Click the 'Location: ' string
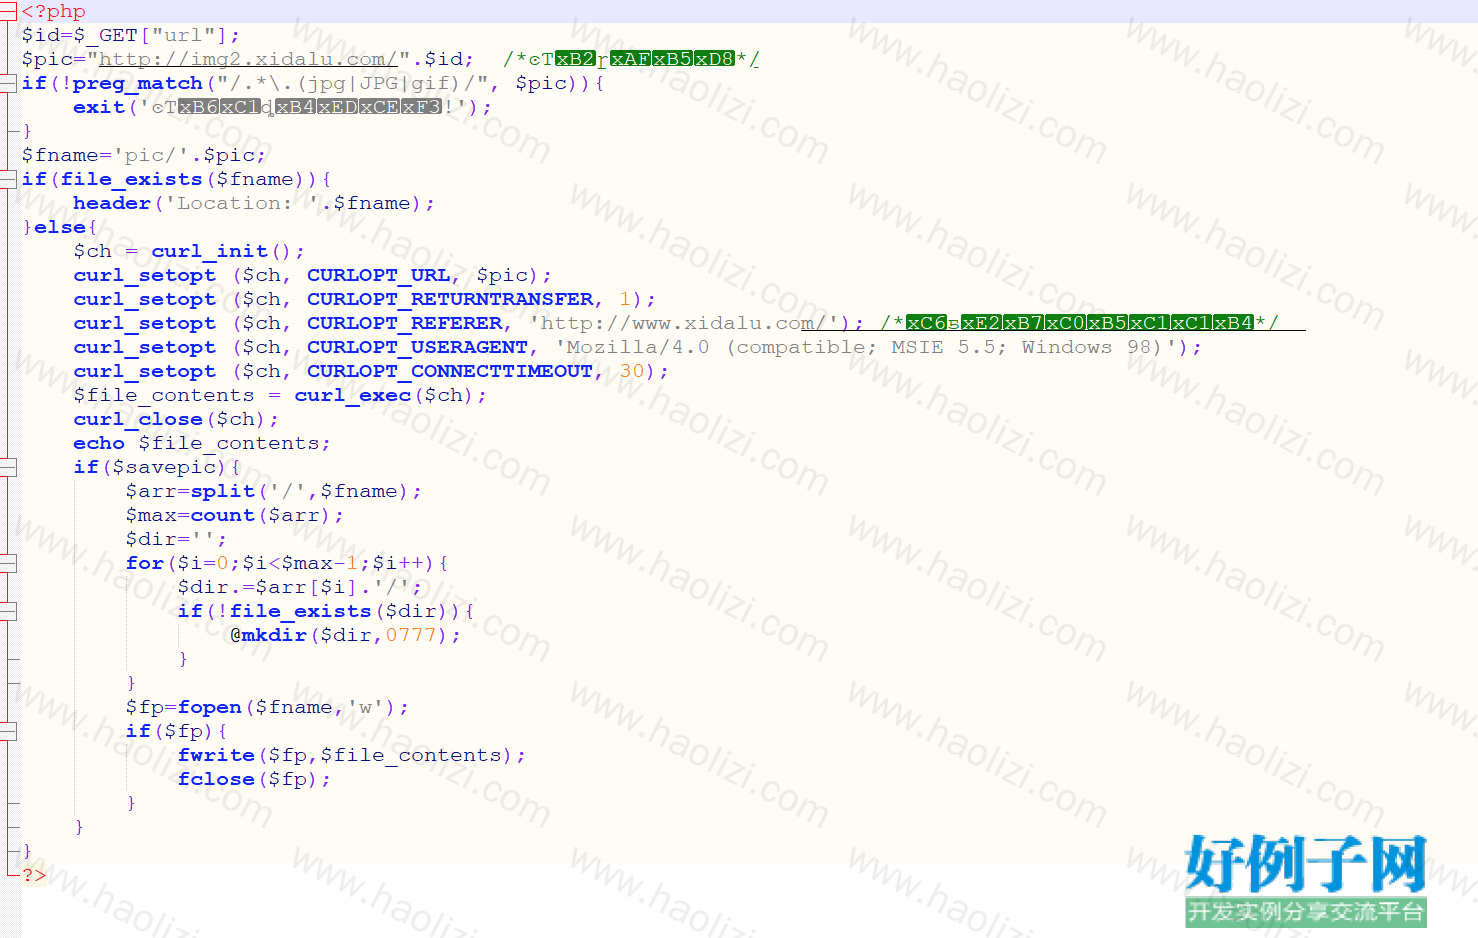Screen dimensions: 1478x938 click(242, 203)
